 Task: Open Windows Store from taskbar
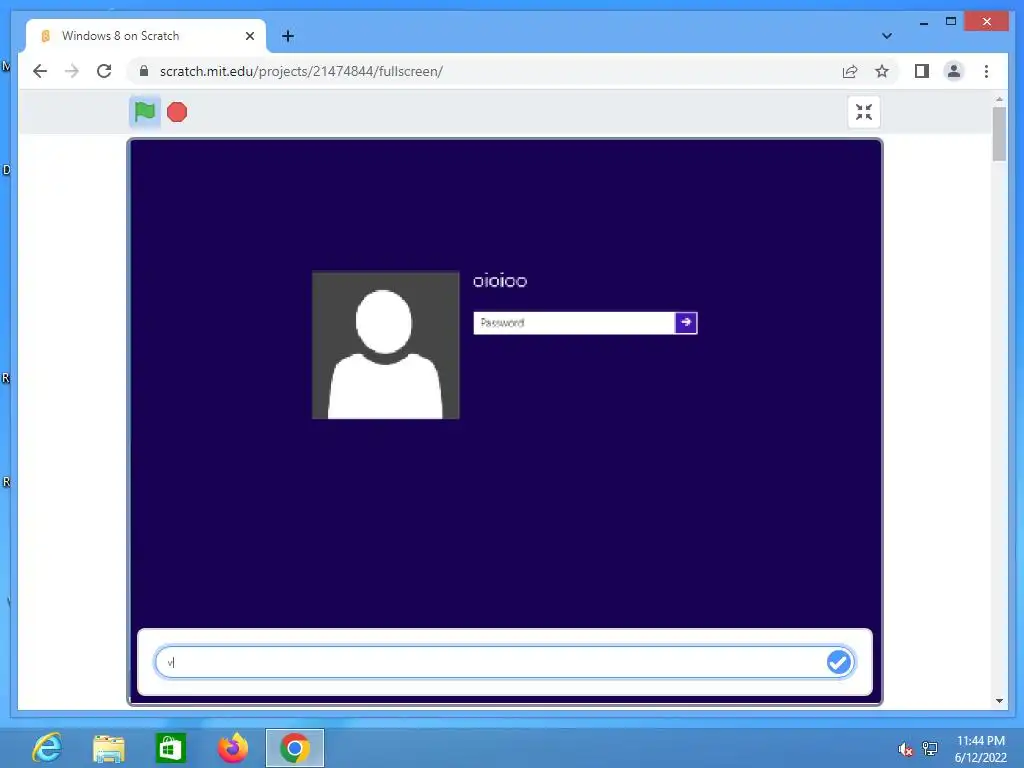click(x=170, y=748)
